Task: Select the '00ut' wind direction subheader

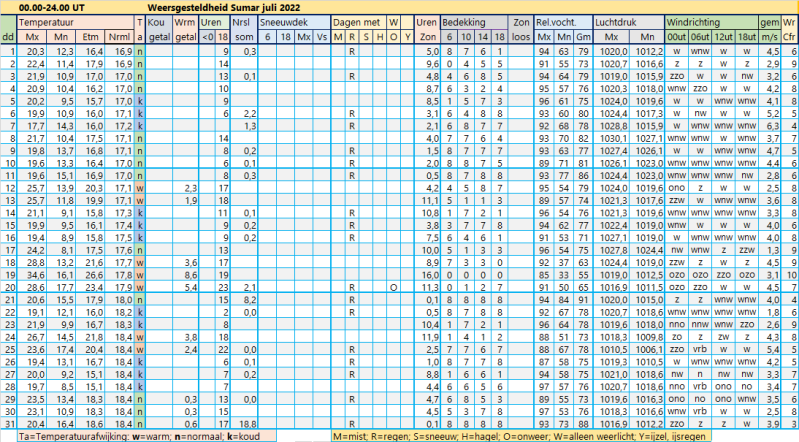Action: coord(677,37)
